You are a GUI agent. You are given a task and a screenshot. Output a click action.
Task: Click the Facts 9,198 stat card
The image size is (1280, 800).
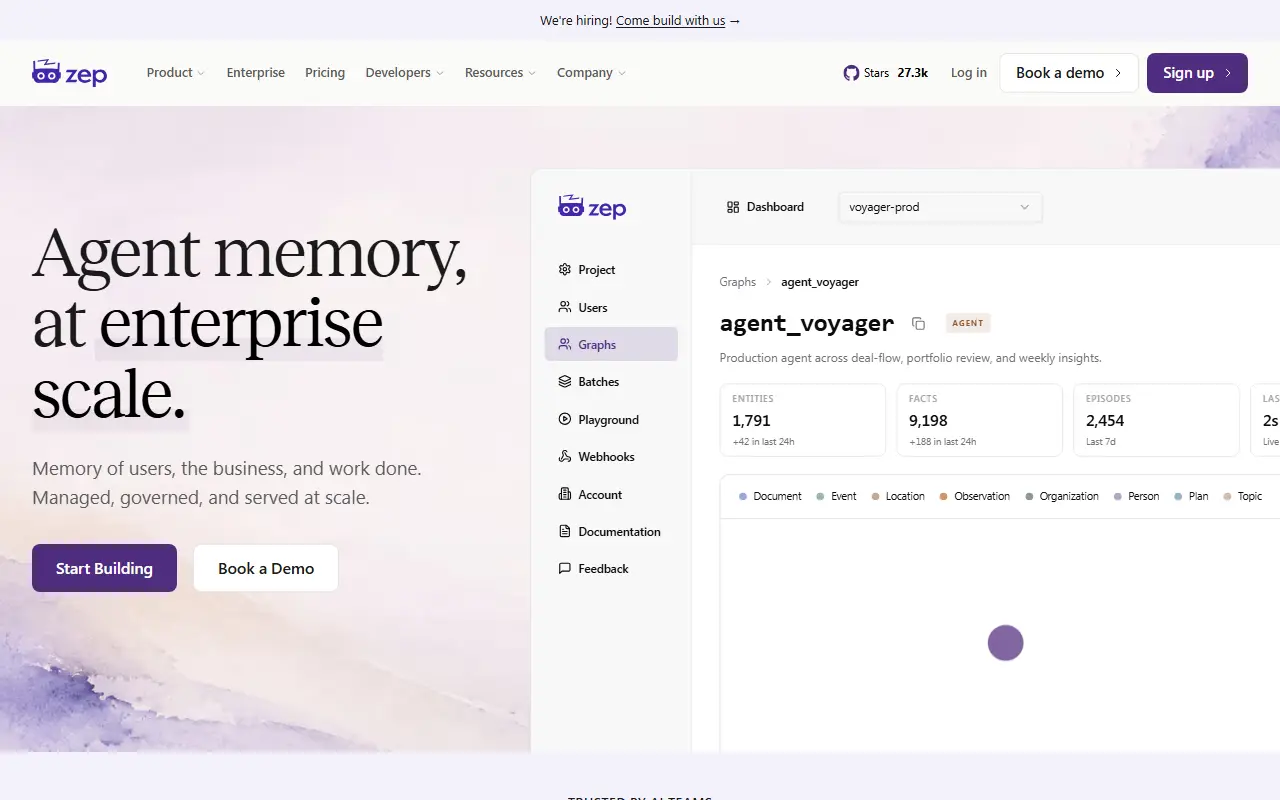tap(979, 420)
